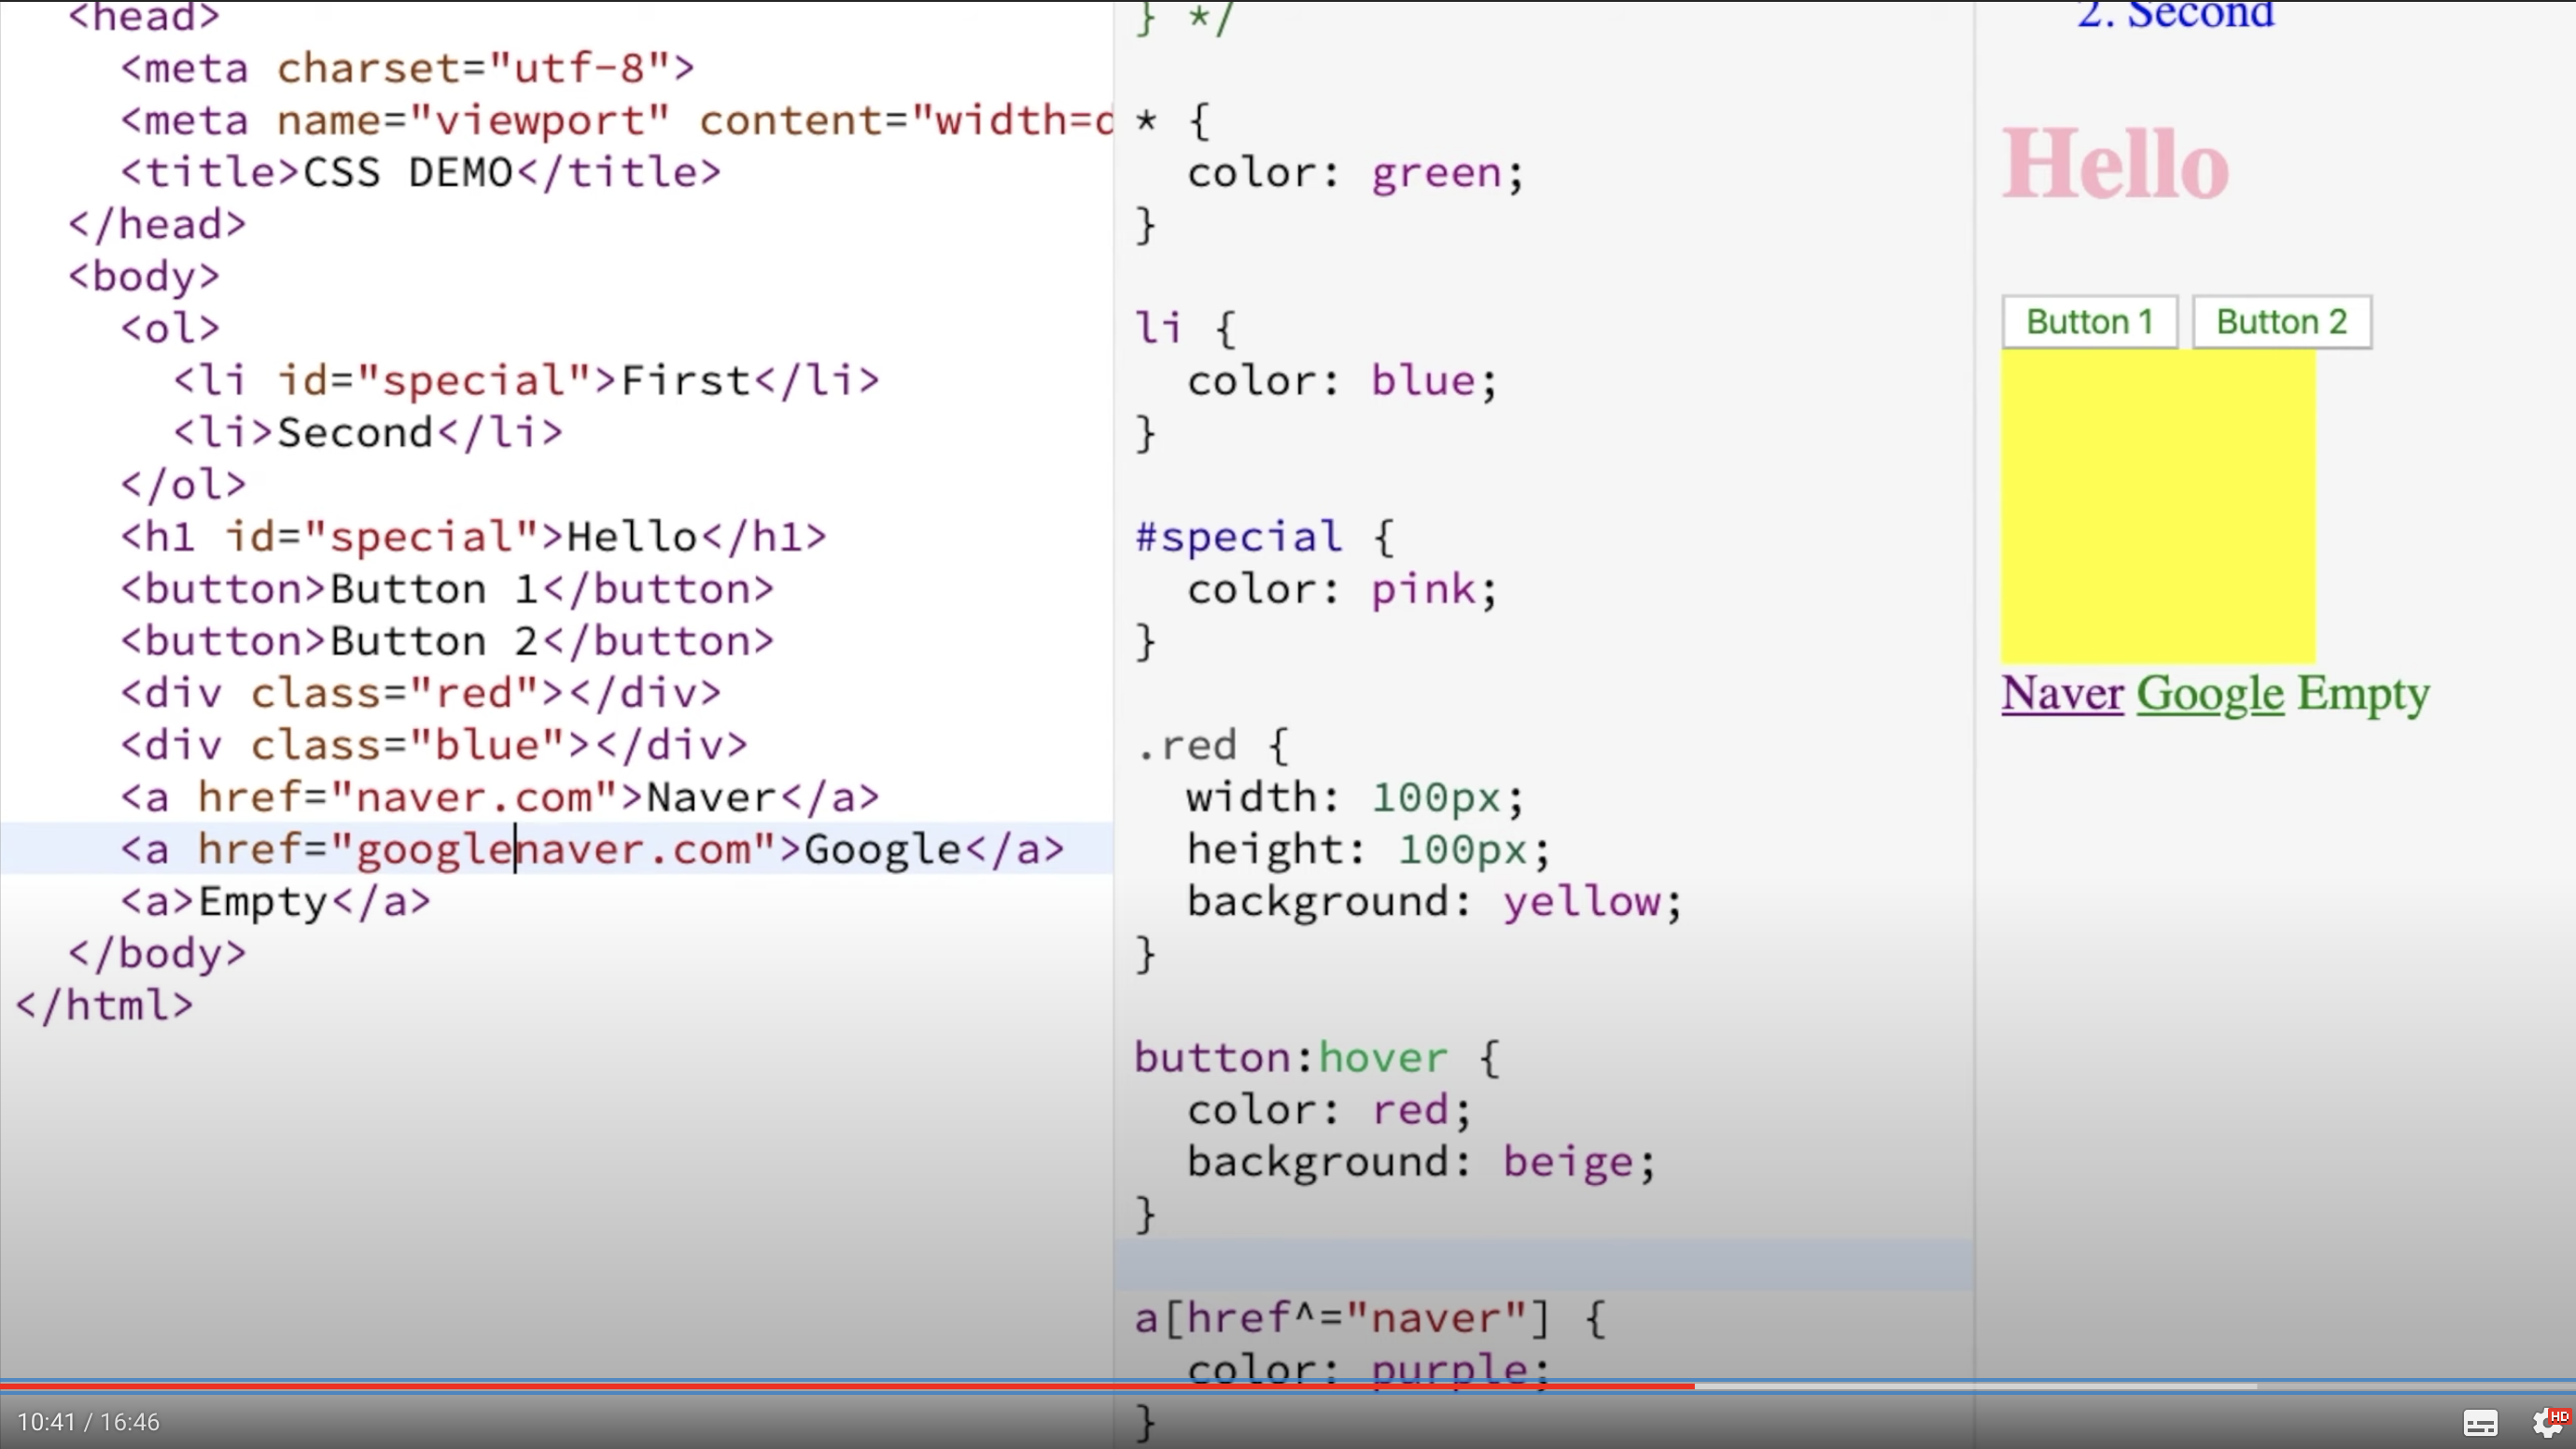
Task: Click the naver.com anchor code line
Action: [x=500, y=797]
